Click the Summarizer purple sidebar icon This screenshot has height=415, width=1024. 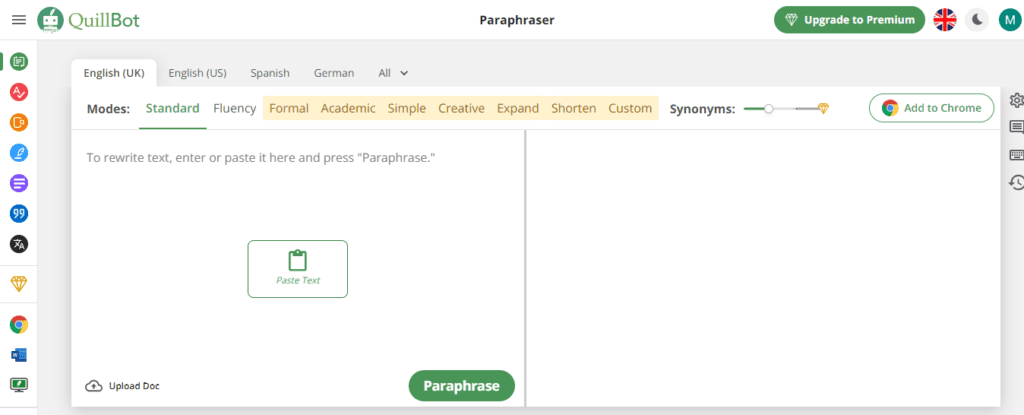[18, 183]
